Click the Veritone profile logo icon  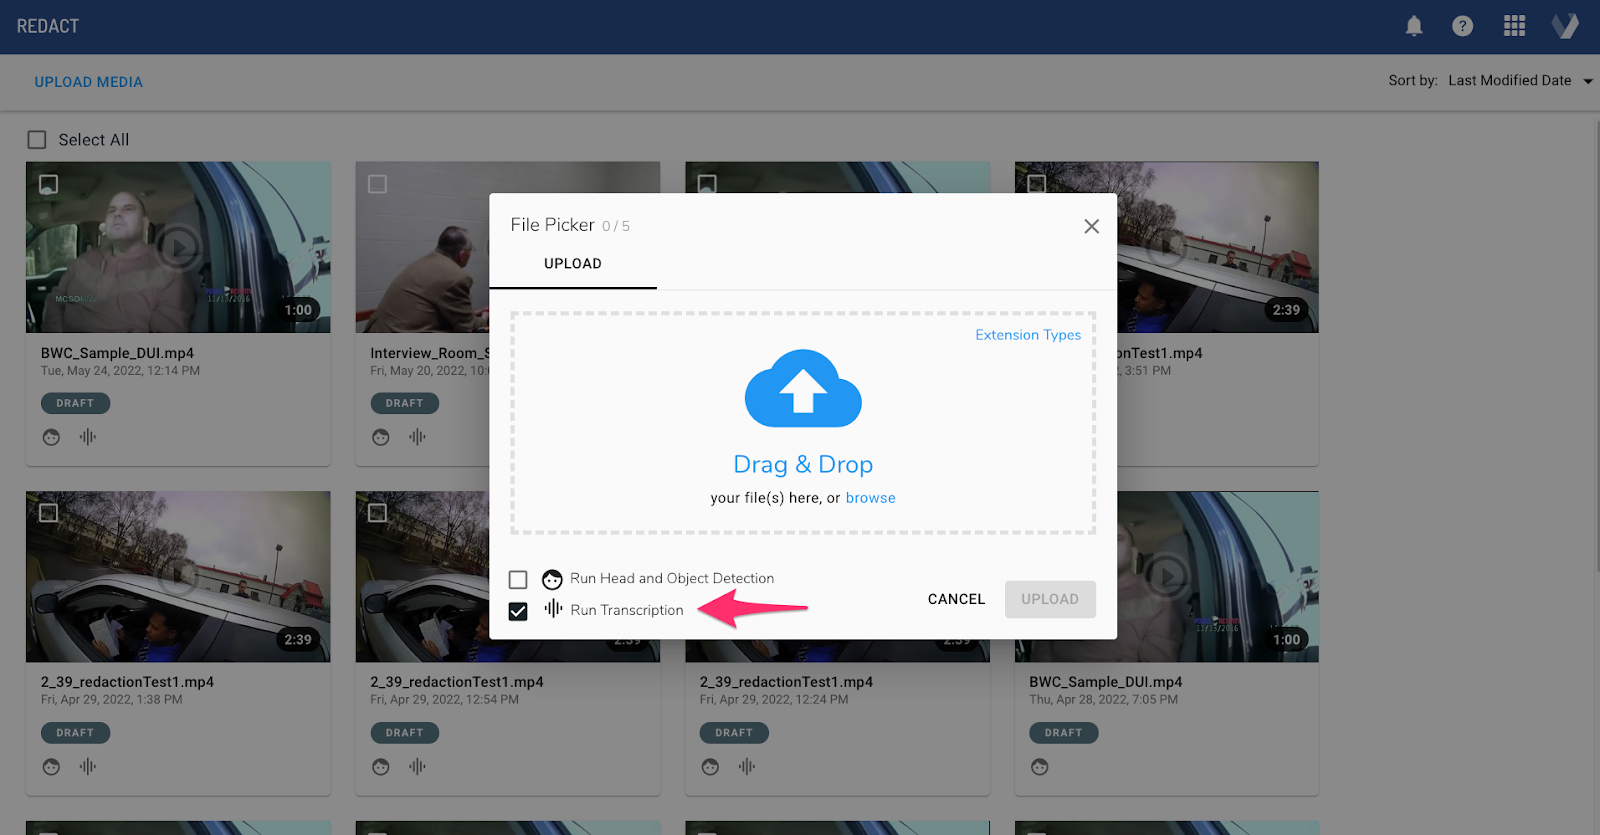point(1565,26)
